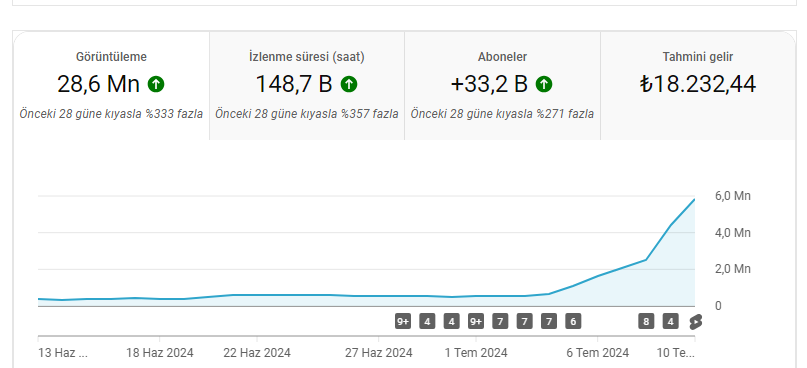Open the 4 marker beside the 8 marker
This screenshot has width=807, height=368.
670,322
